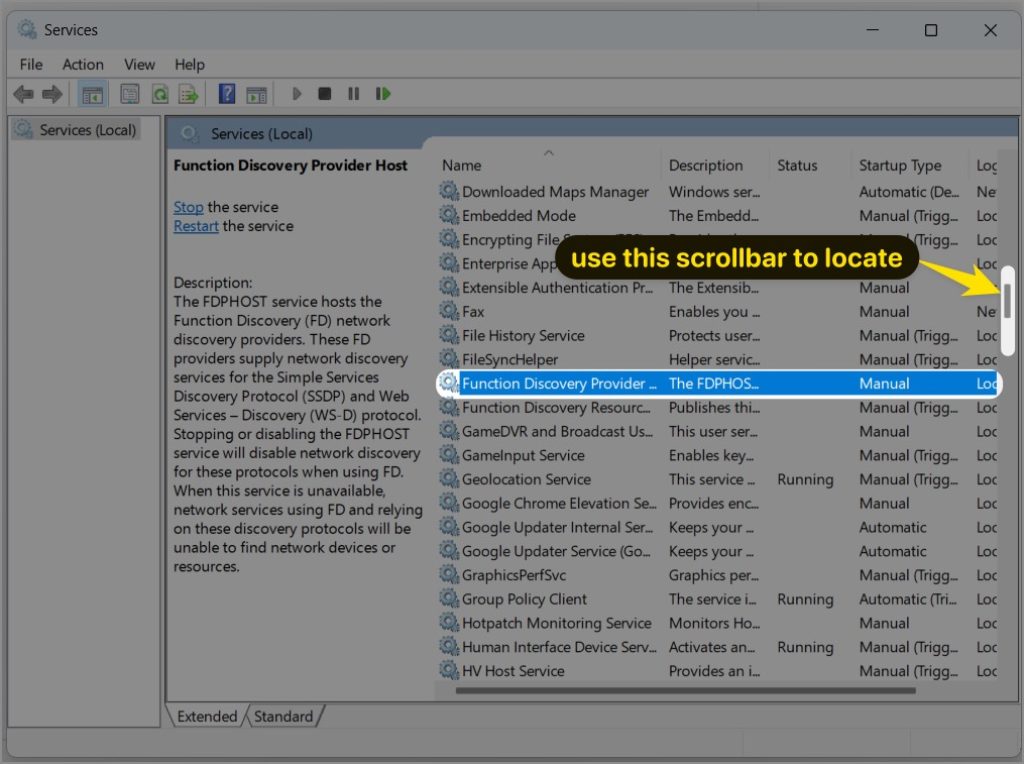Open the File menu
The image size is (1024, 764).
[31, 65]
